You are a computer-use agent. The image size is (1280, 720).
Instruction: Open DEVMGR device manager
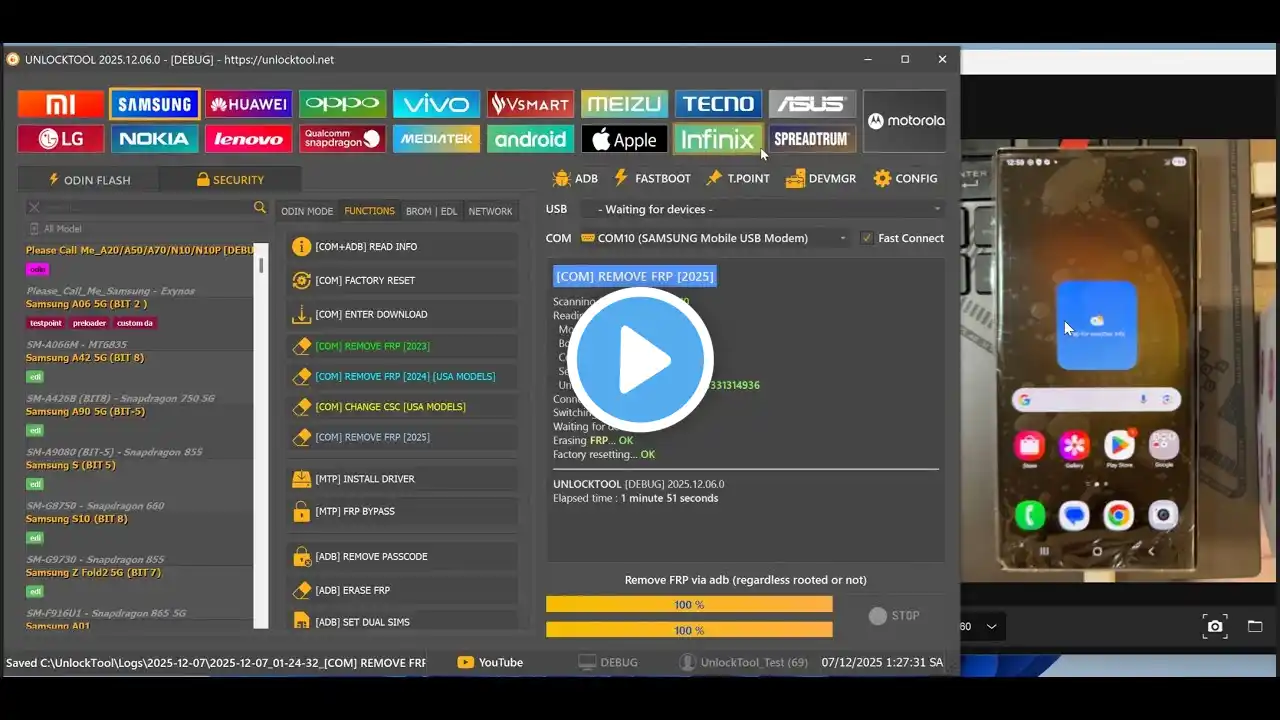coord(820,178)
